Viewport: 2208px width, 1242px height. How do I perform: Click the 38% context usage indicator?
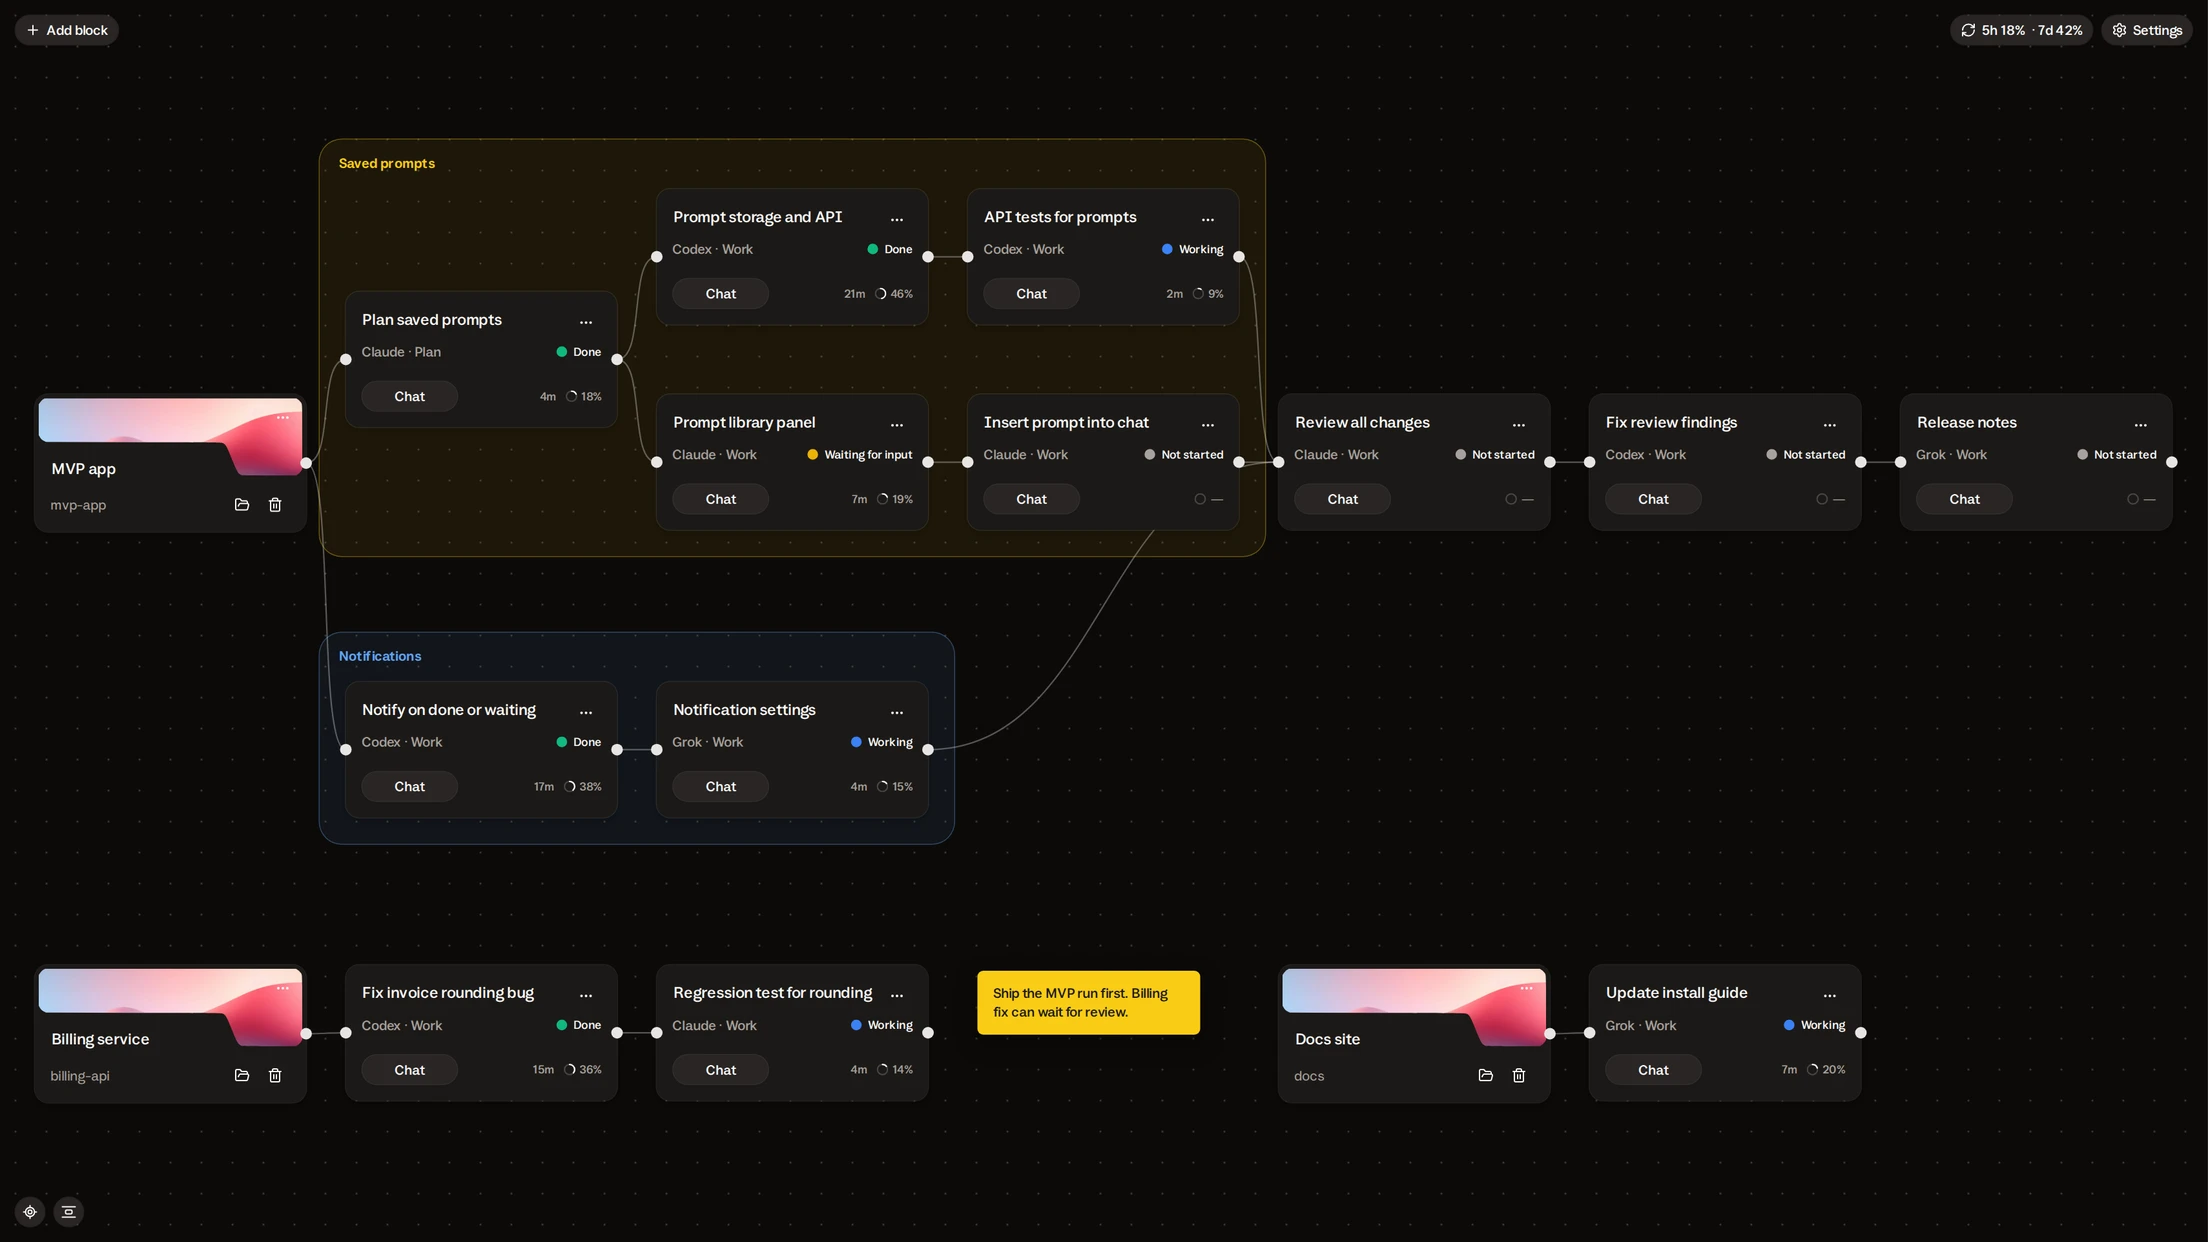(583, 787)
